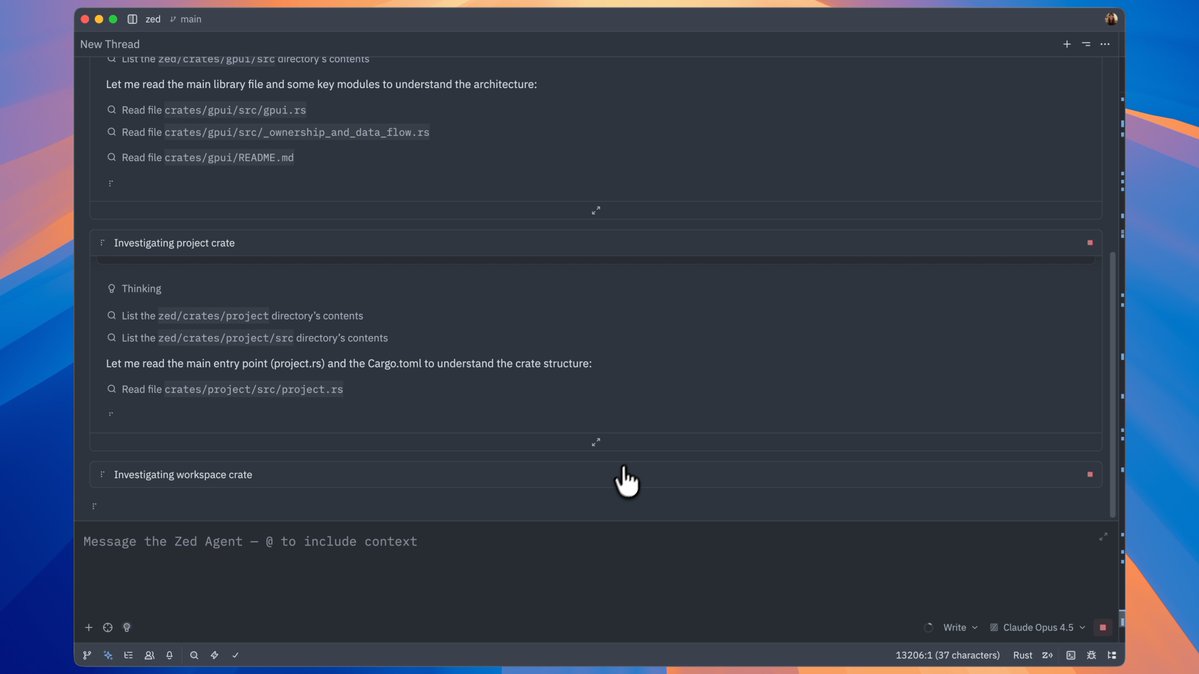
Task: Change the Rust language selector
Action: click(1022, 656)
